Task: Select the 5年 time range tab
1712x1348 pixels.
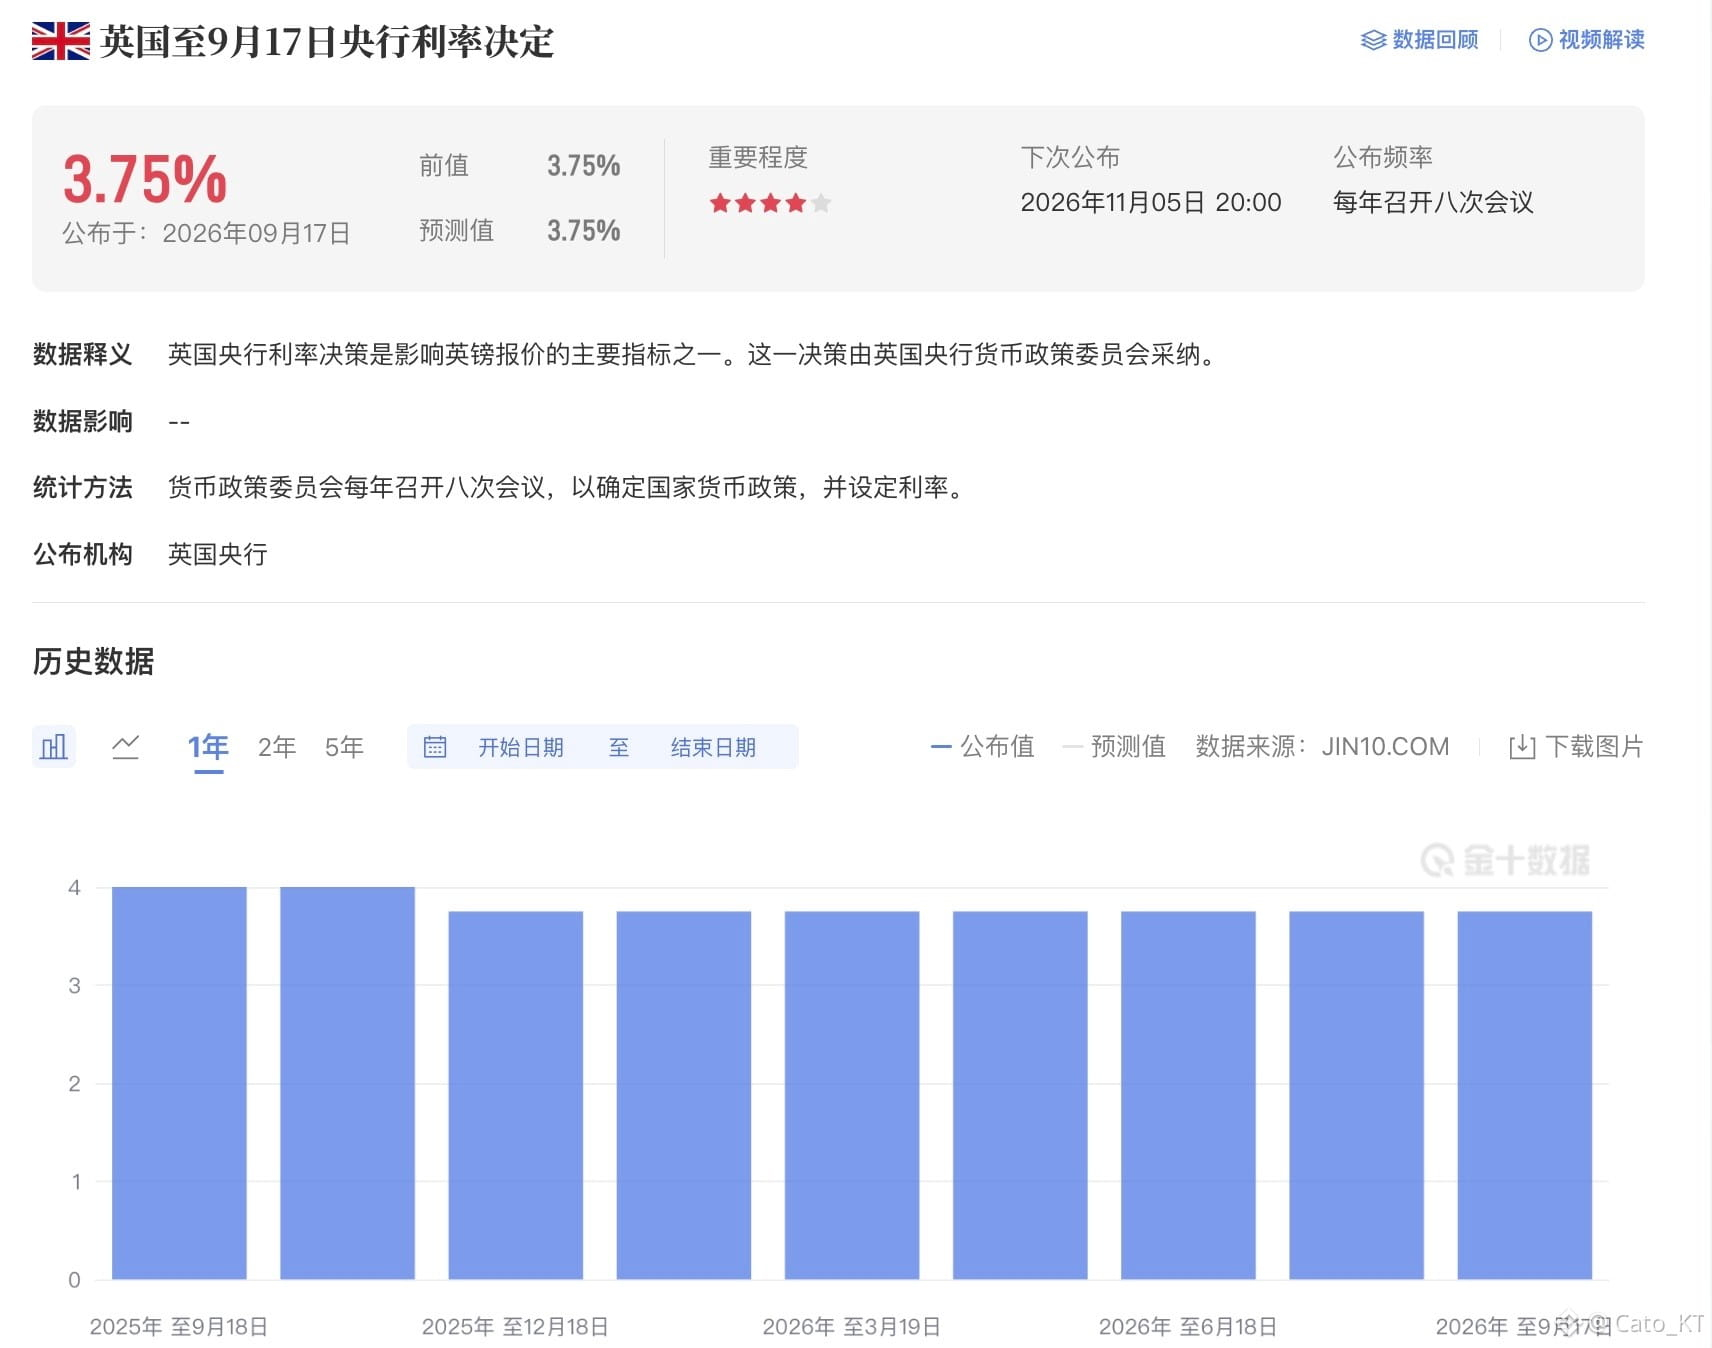Action: [344, 747]
